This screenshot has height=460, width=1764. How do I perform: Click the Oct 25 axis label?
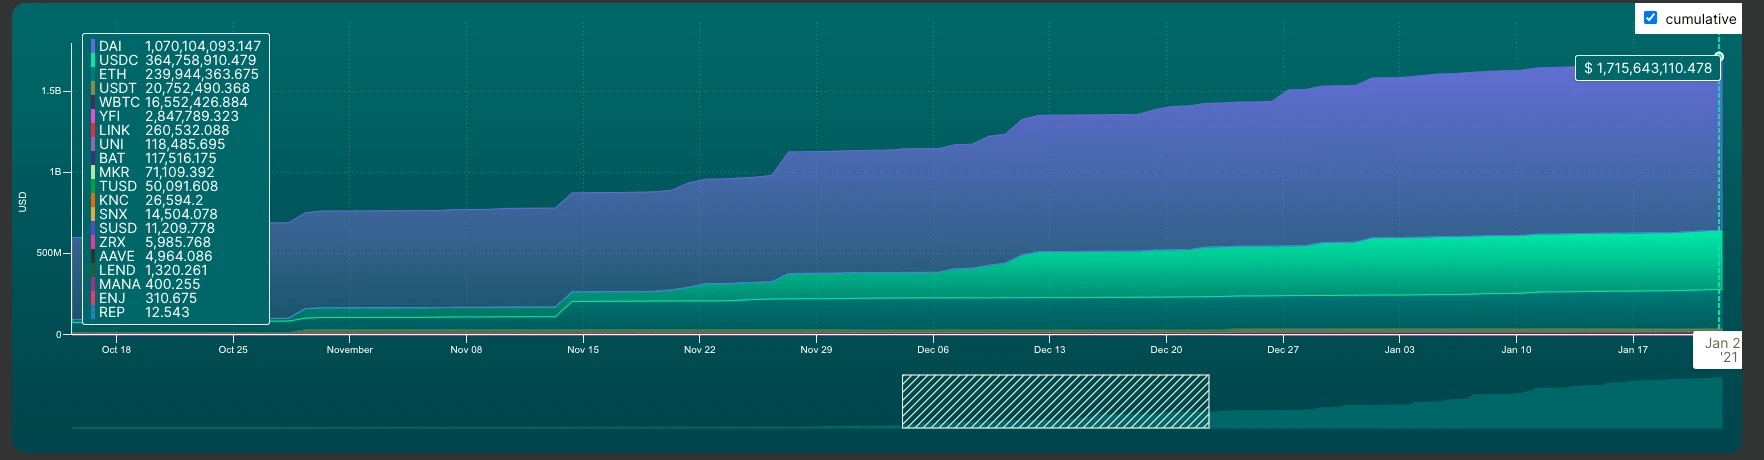tap(233, 350)
